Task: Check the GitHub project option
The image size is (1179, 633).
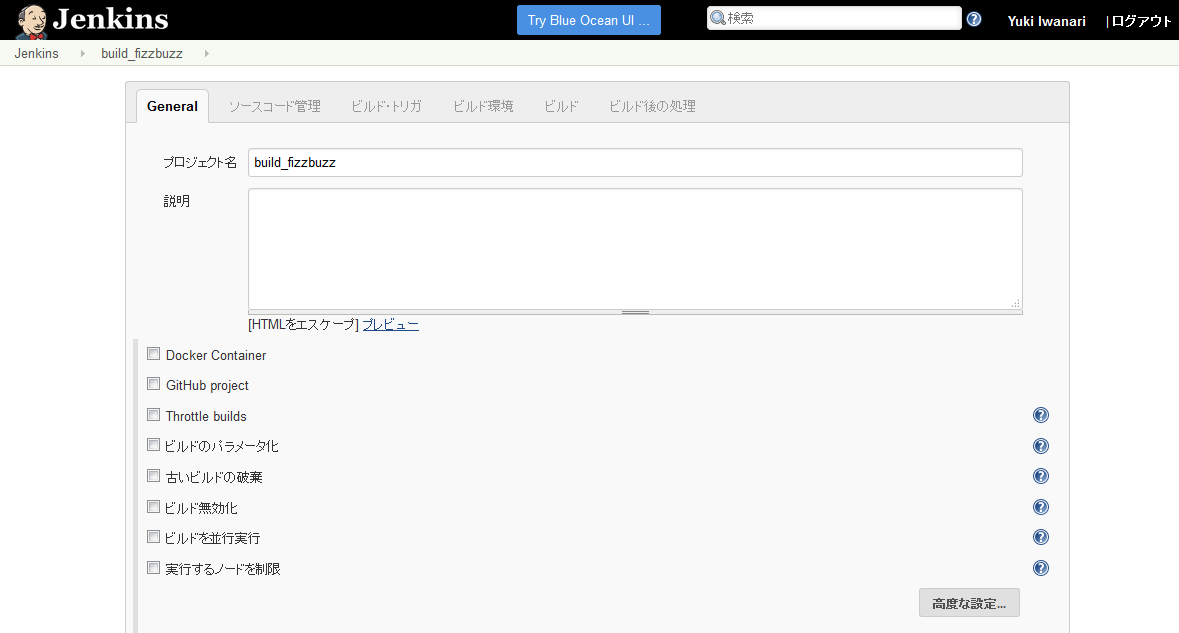Action: [x=154, y=384]
